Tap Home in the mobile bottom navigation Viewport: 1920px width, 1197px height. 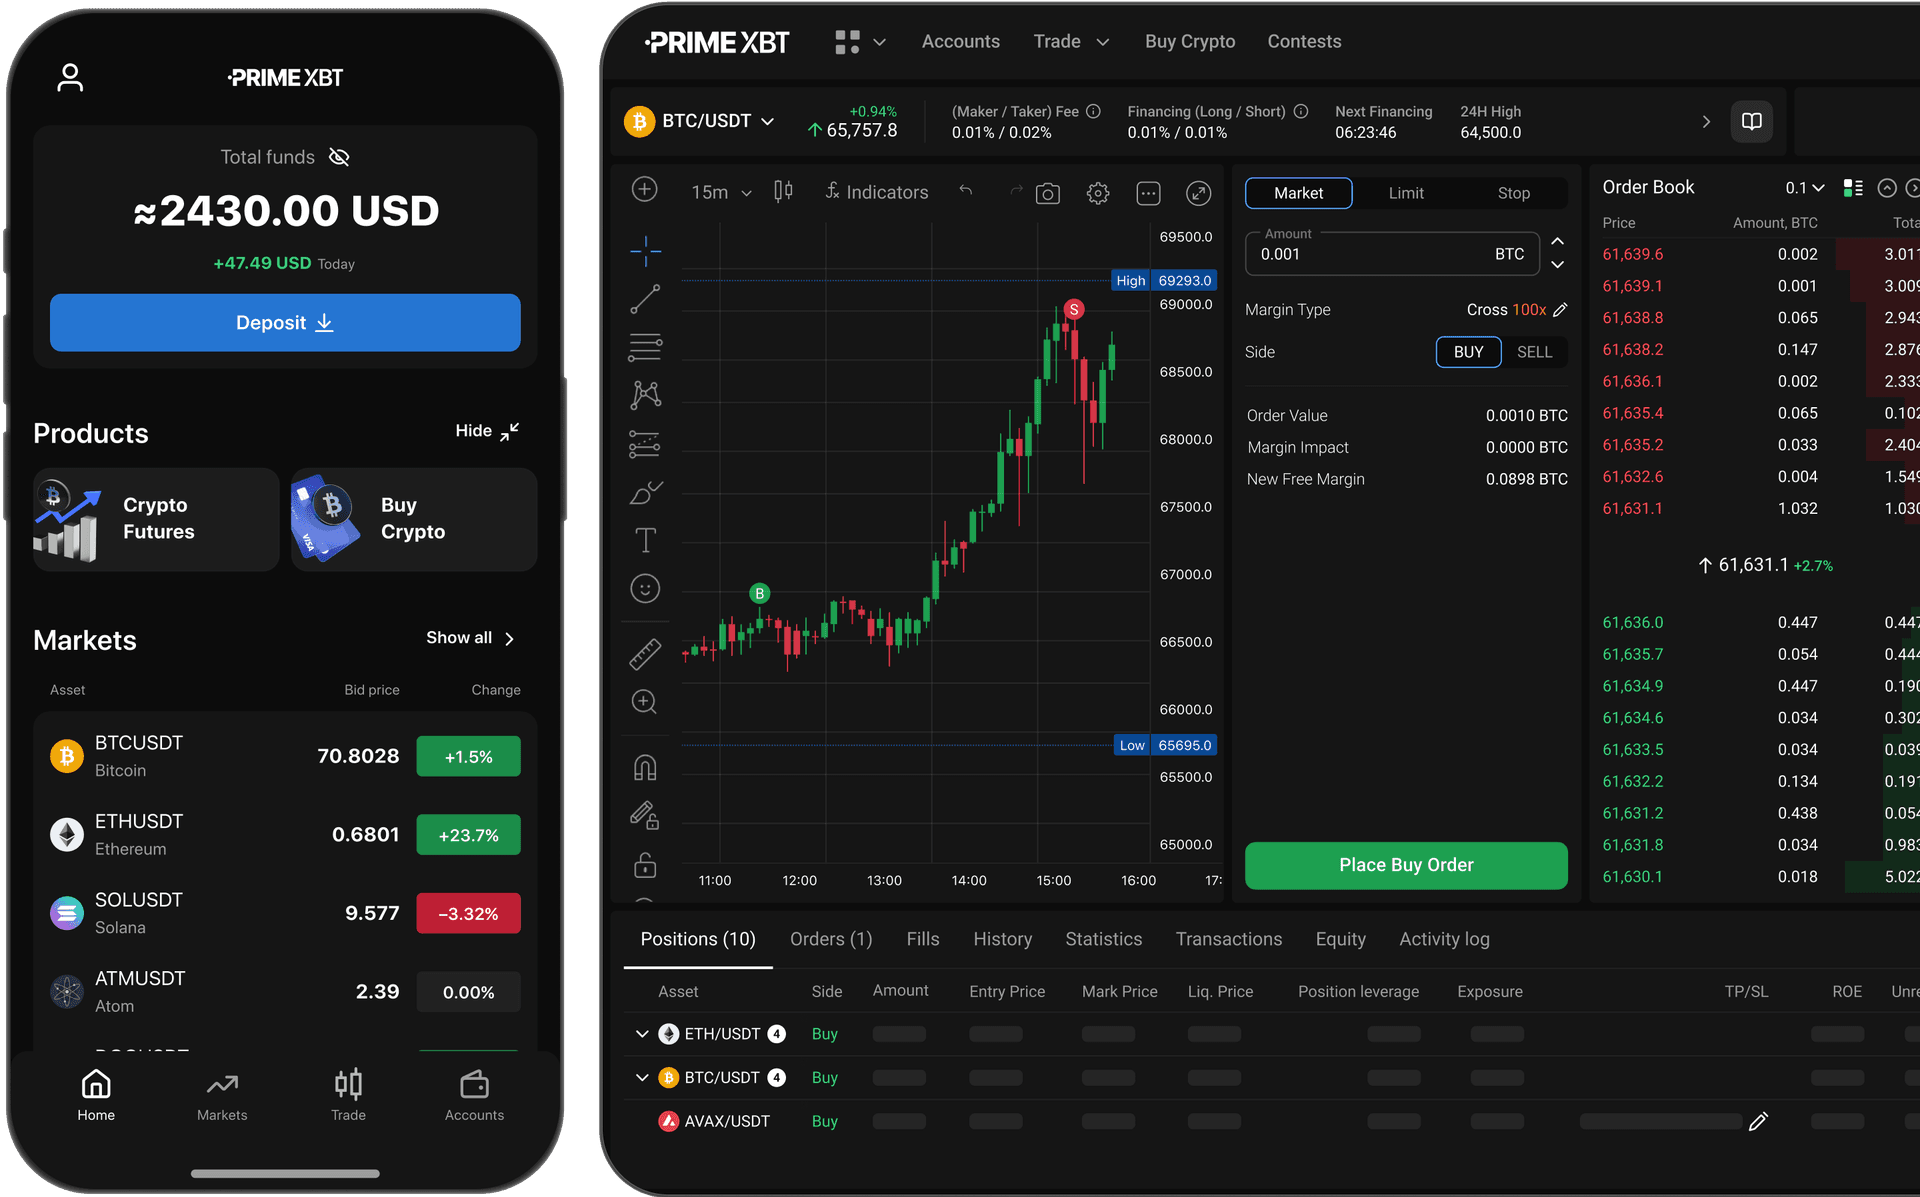[x=96, y=1096]
